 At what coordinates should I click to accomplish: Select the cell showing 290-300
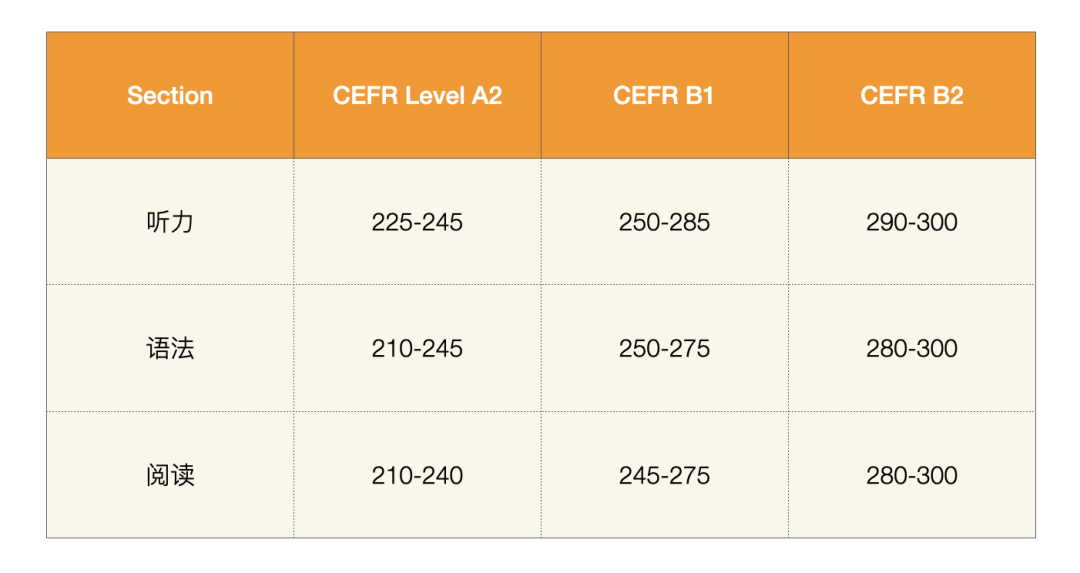point(912,222)
